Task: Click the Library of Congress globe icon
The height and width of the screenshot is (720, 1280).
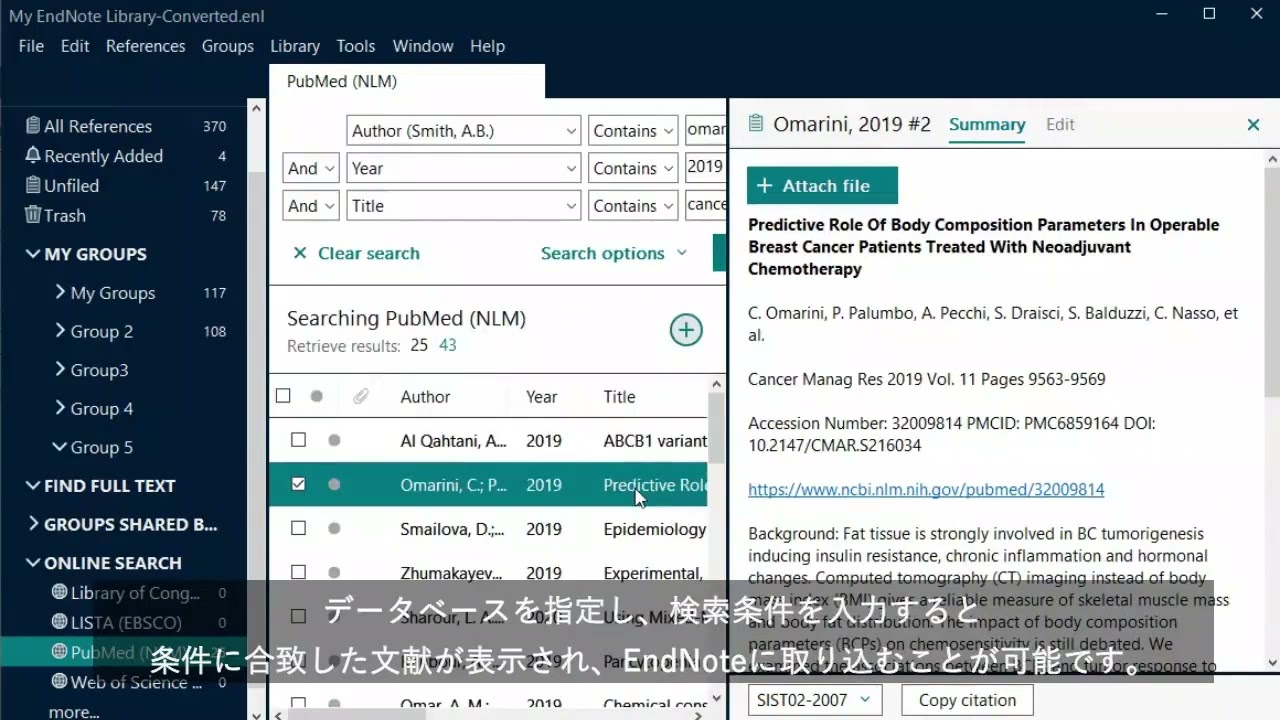Action: tap(59, 592)
